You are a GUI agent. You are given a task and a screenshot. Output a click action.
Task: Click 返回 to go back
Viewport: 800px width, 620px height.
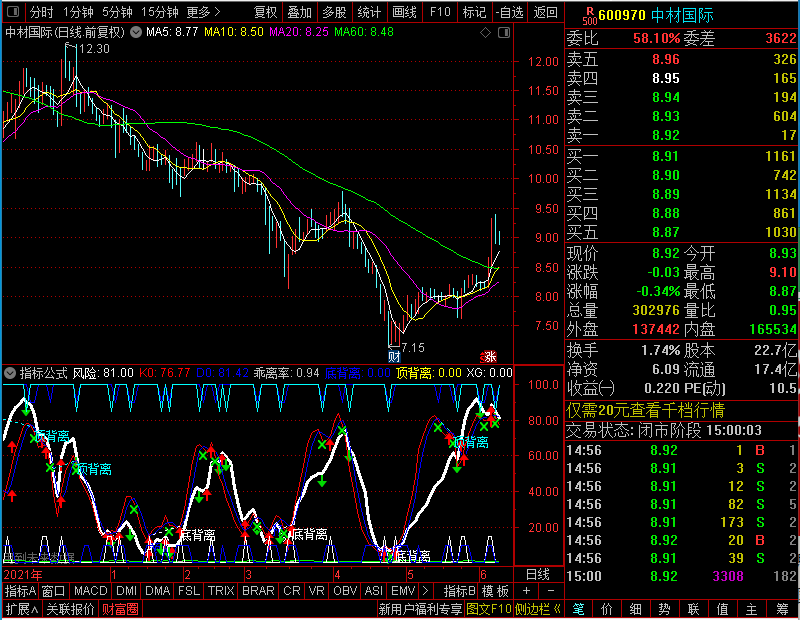[x=545, y=12]
